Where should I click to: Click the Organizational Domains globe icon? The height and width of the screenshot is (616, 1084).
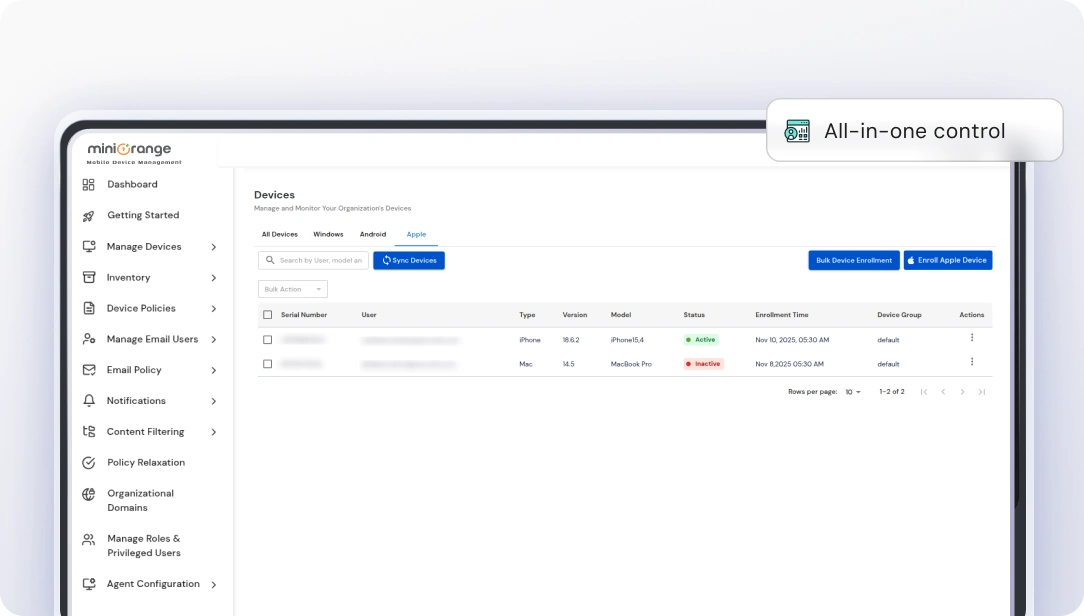click(88, 494)
